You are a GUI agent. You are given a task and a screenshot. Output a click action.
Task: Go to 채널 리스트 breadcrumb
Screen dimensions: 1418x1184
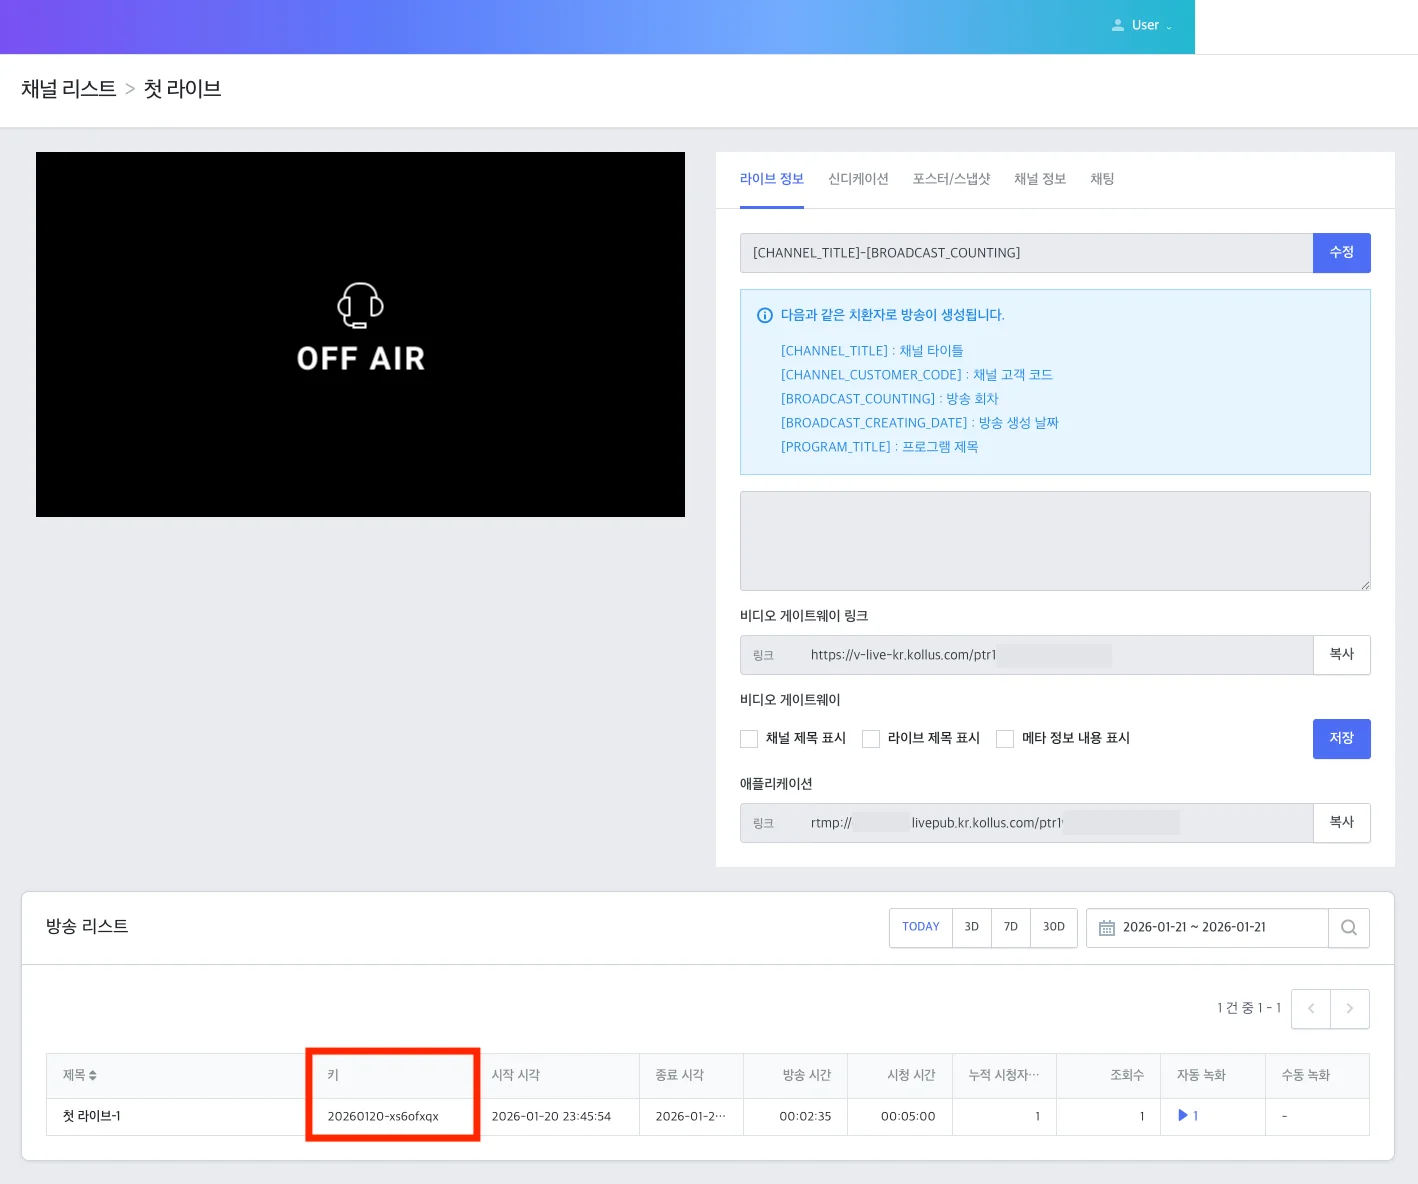pyautogui.click(x=69, y=89)
